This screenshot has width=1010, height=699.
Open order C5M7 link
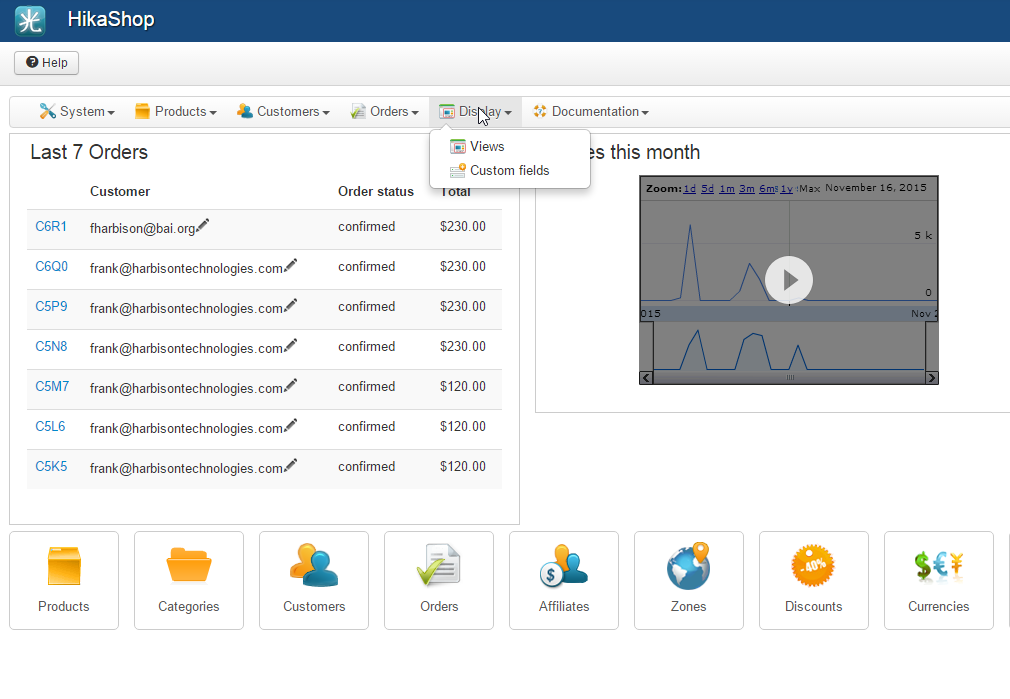tap(51, 387)
